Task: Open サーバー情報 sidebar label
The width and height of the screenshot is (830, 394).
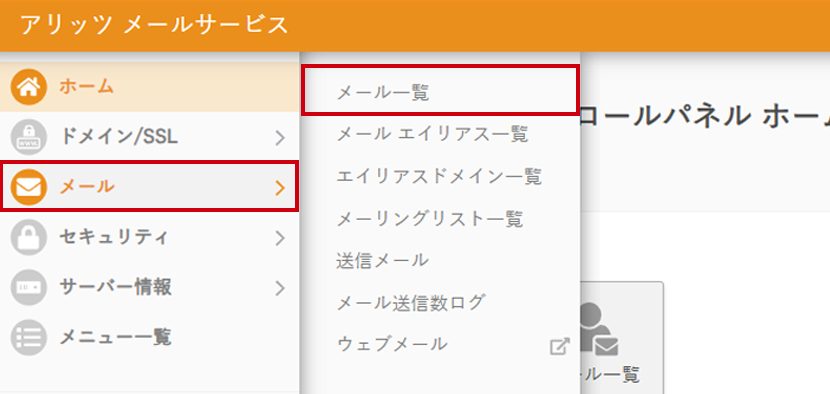Action: click(x=115, y=287)
